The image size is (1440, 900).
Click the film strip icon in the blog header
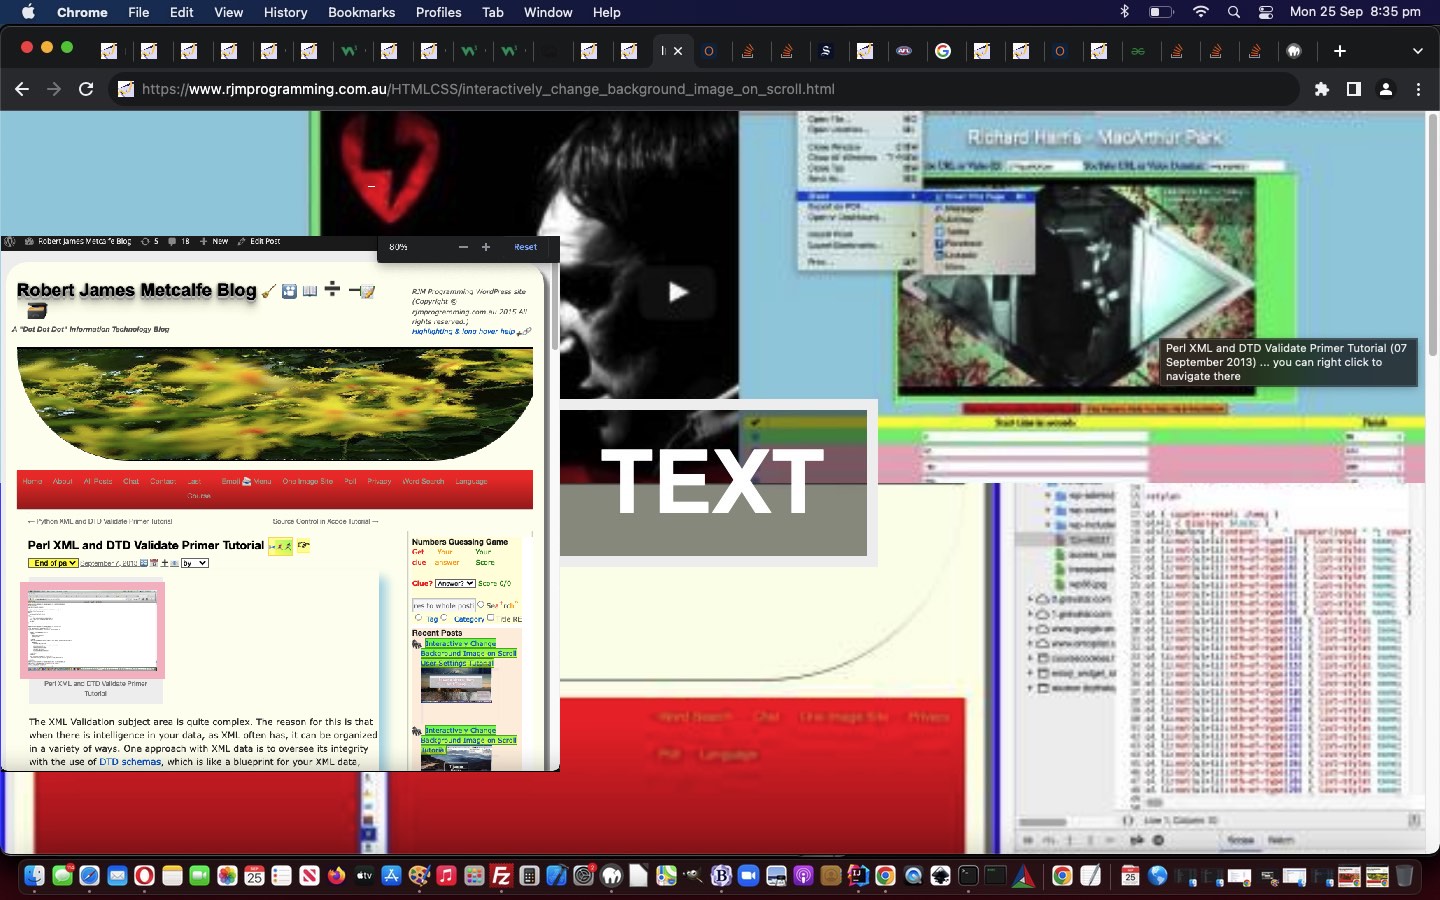[288, 292]
